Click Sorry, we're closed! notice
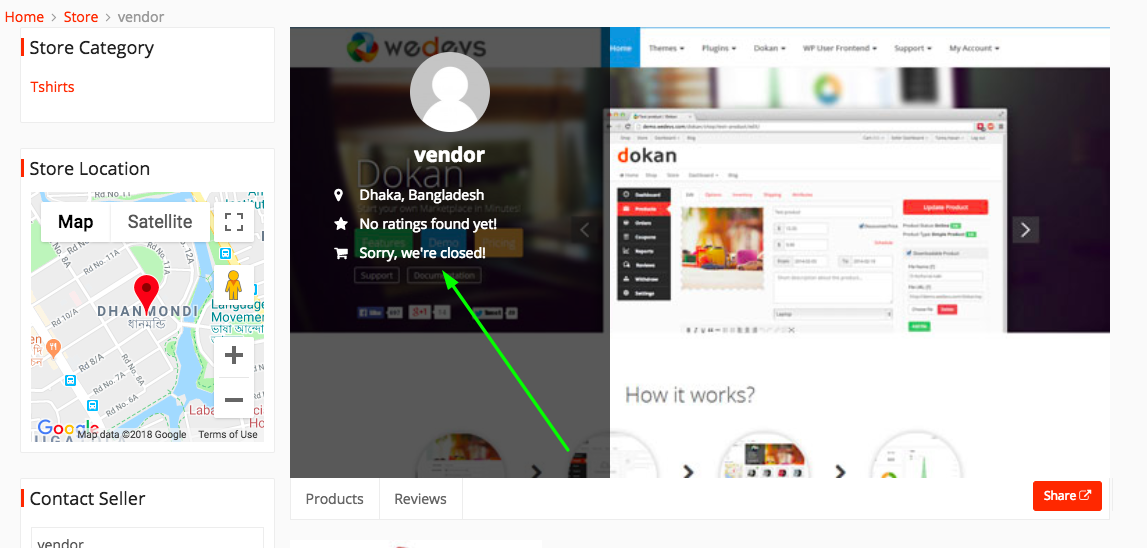The height and width of the screenshot is (548, 1147). tap(422, 253)
